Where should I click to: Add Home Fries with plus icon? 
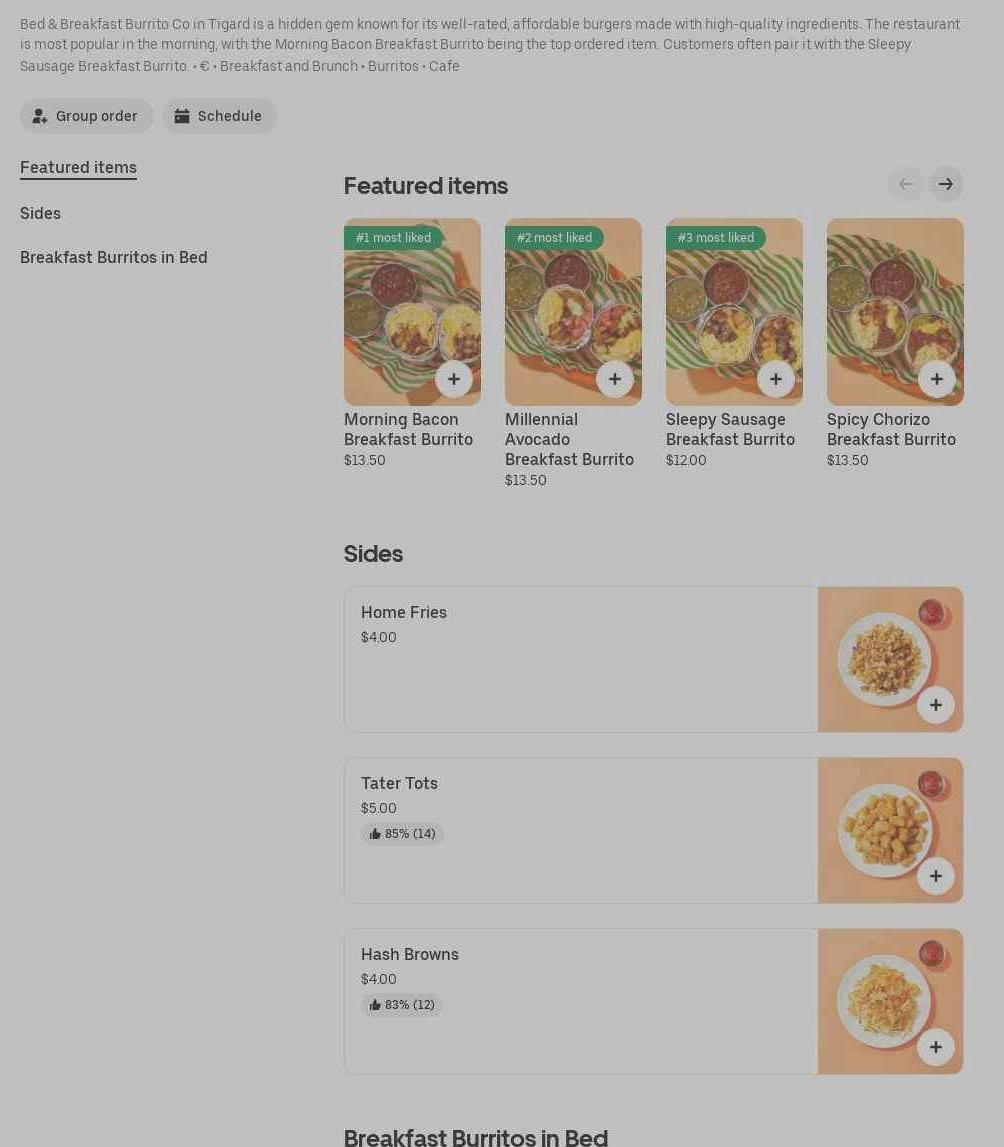(x=935, y=705)
